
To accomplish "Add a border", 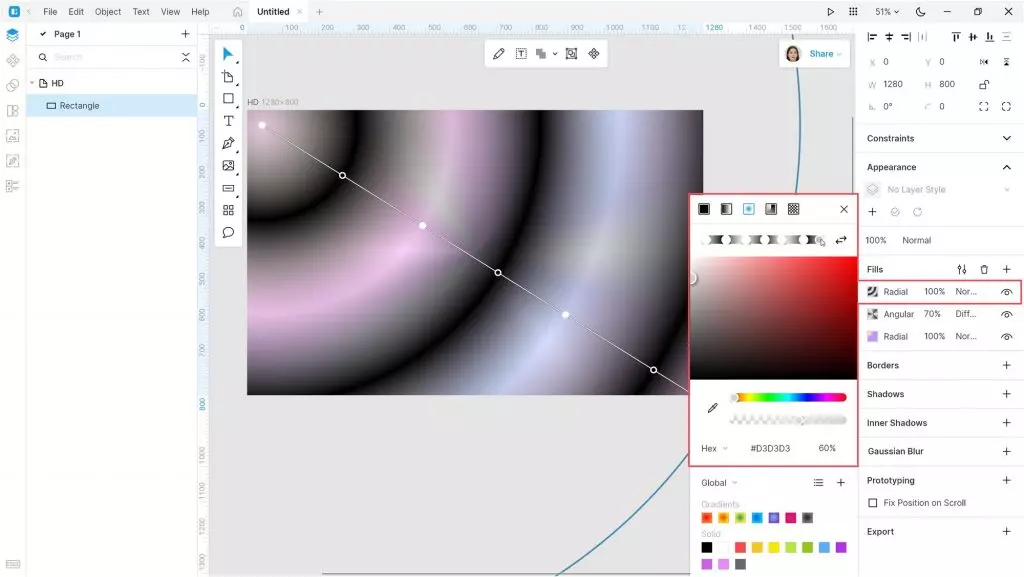I will click(1006, 366).
